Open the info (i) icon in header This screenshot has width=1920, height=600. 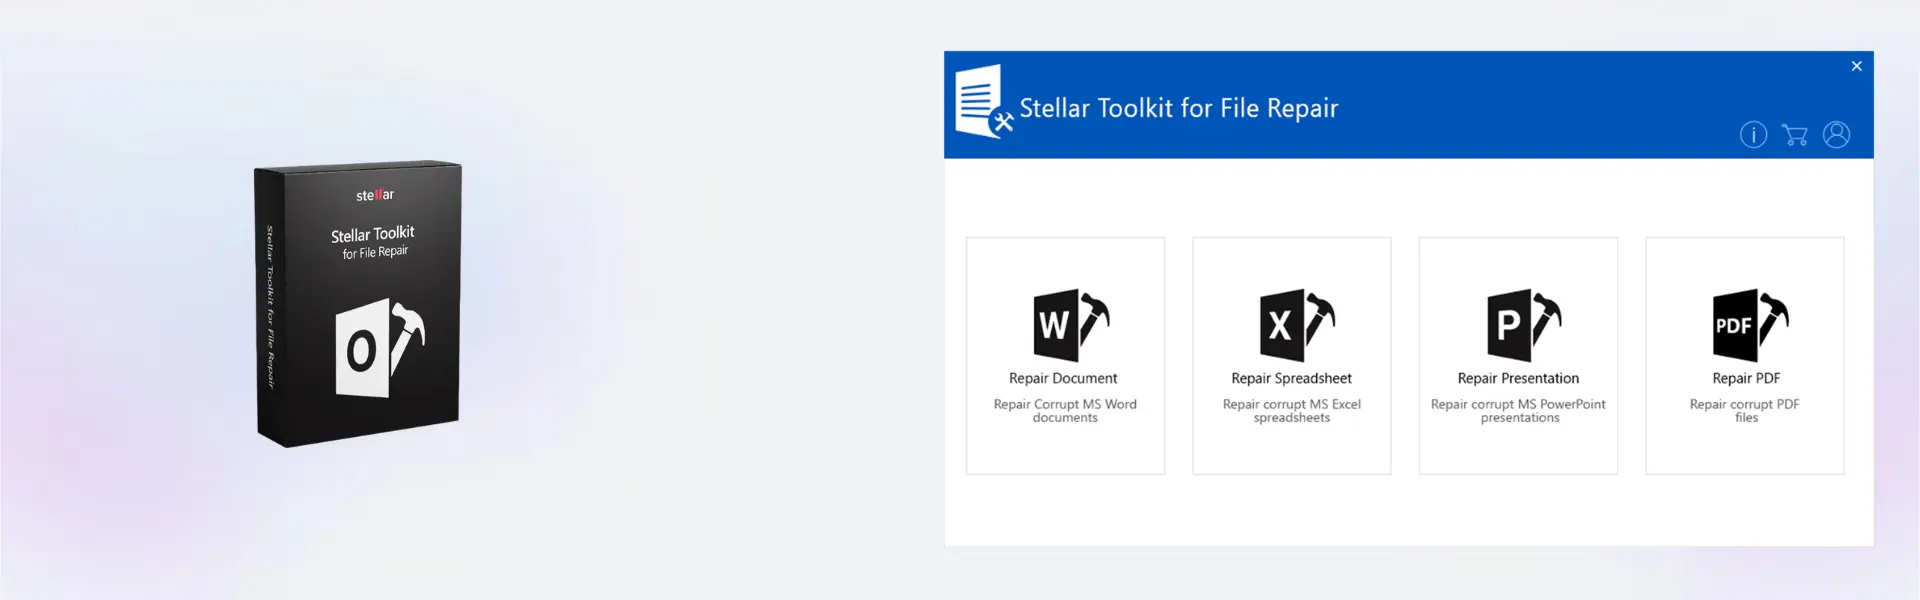[x=1753, y=135]
